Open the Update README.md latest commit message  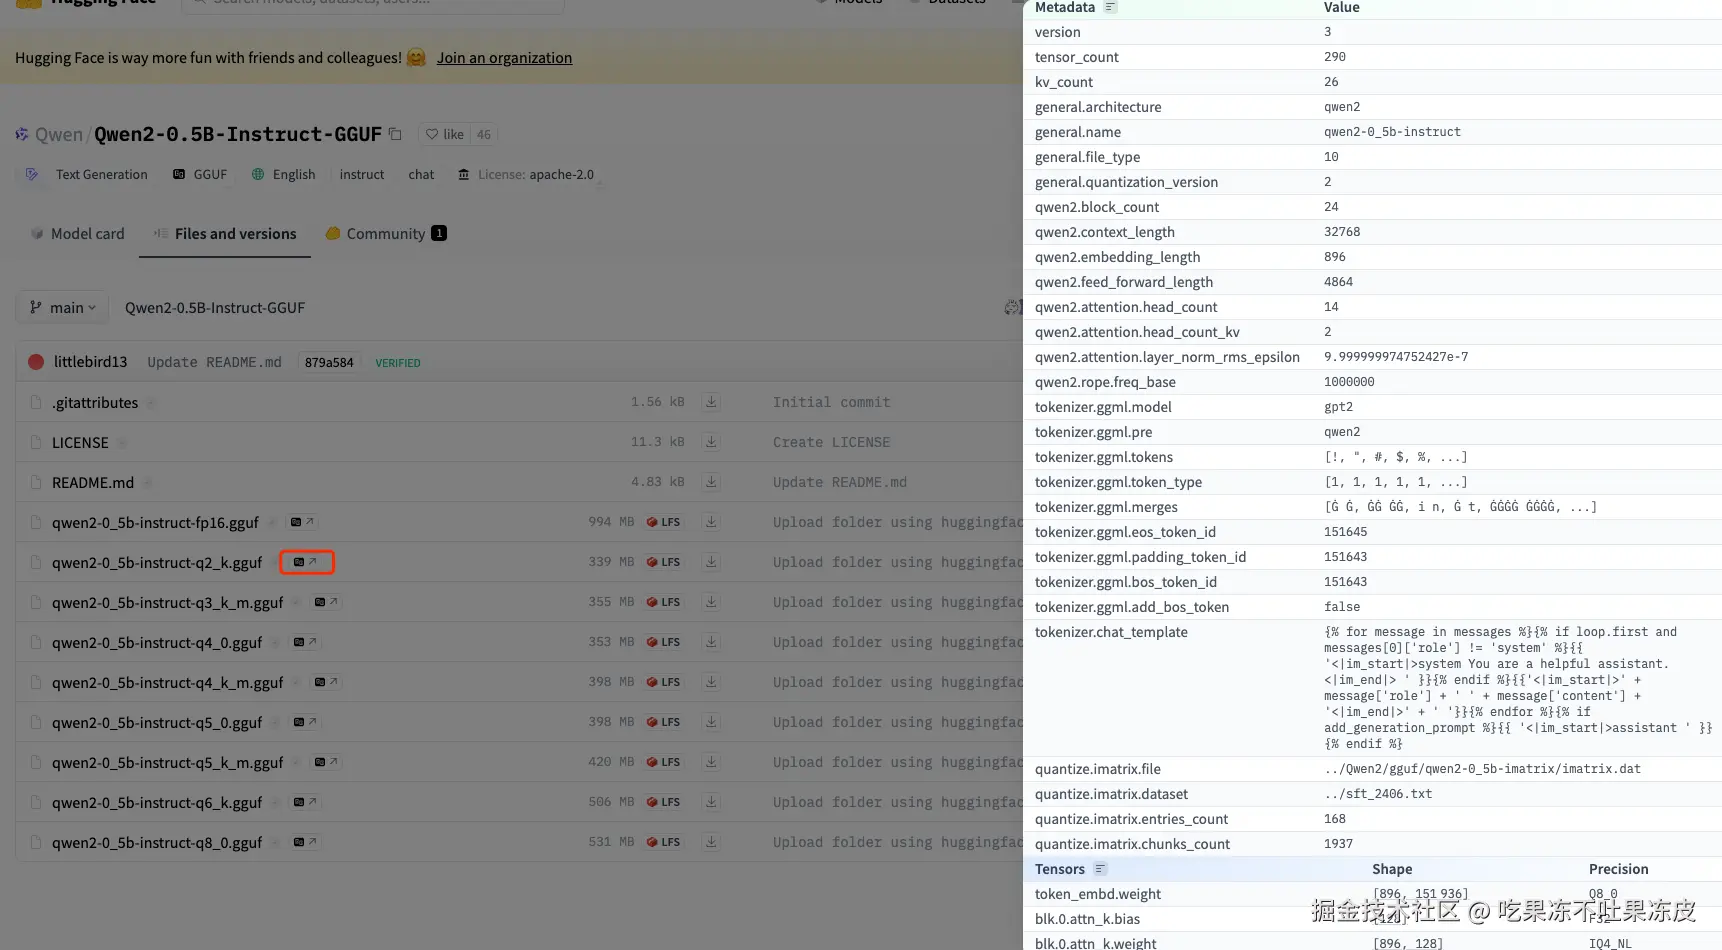[x=214, y=362]
